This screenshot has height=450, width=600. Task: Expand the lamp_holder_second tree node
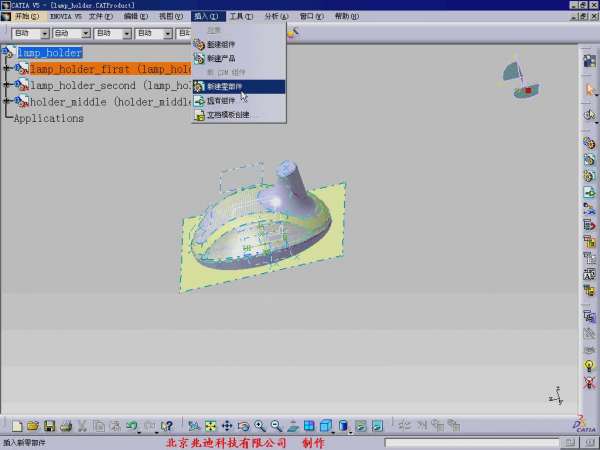click(7, 85)
